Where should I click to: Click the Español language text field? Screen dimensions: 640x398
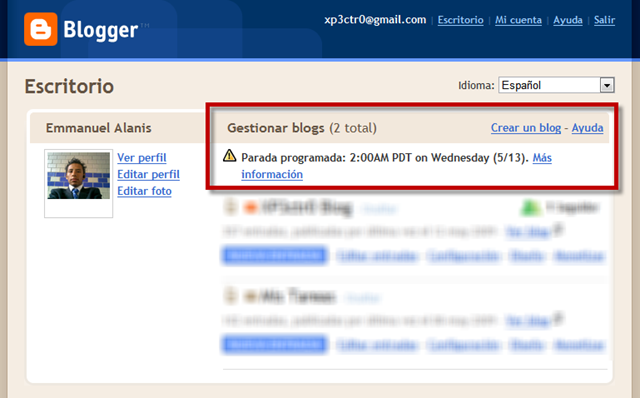[549, 85]
